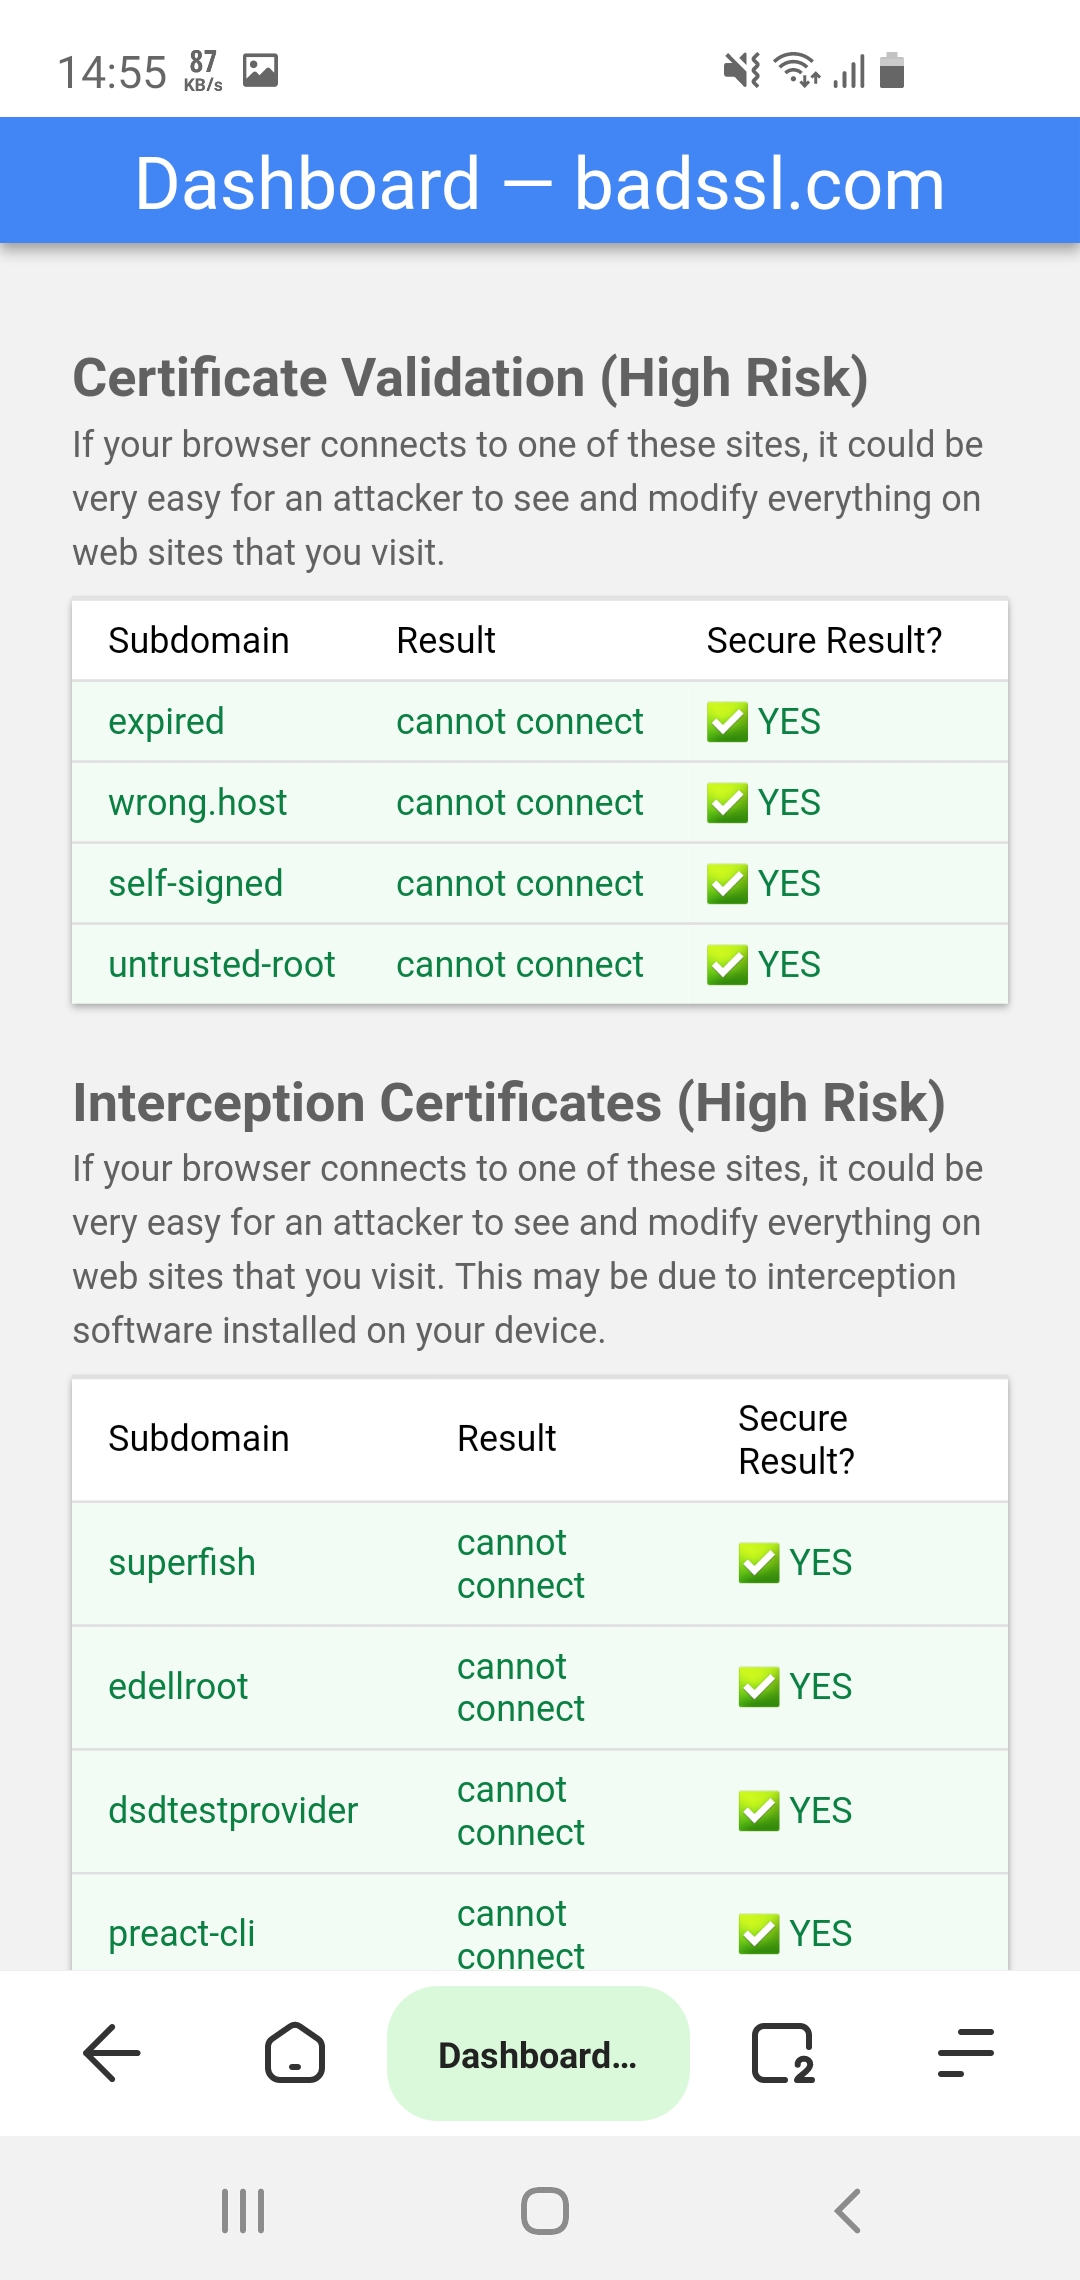Image resolution: width=1080 pixels, height=2280 pixels.
Task: Tap the green checkmark in the expired row
Action: [x=727, y=722]
